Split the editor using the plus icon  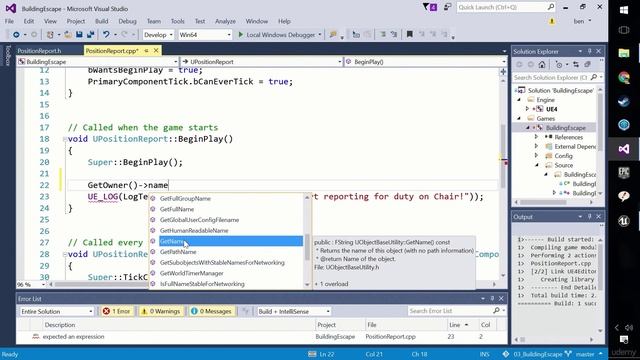tap(503, 71)
